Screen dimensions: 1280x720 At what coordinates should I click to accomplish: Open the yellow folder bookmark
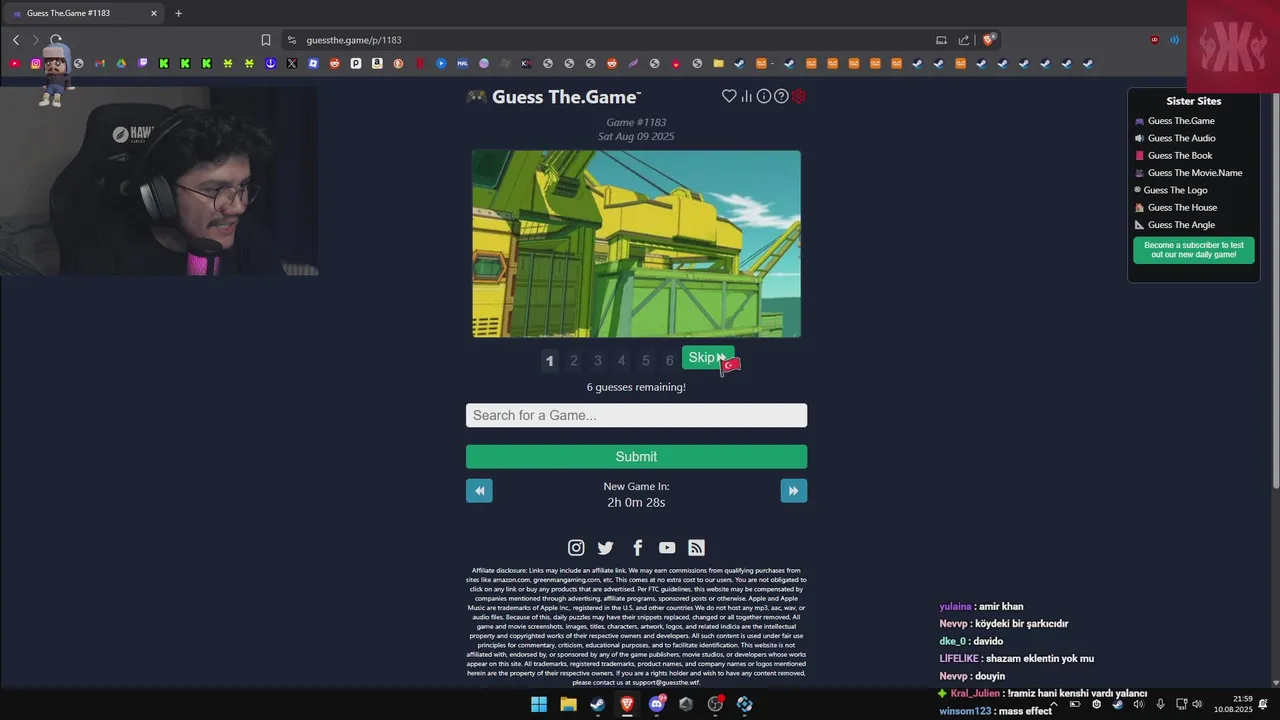718,63
